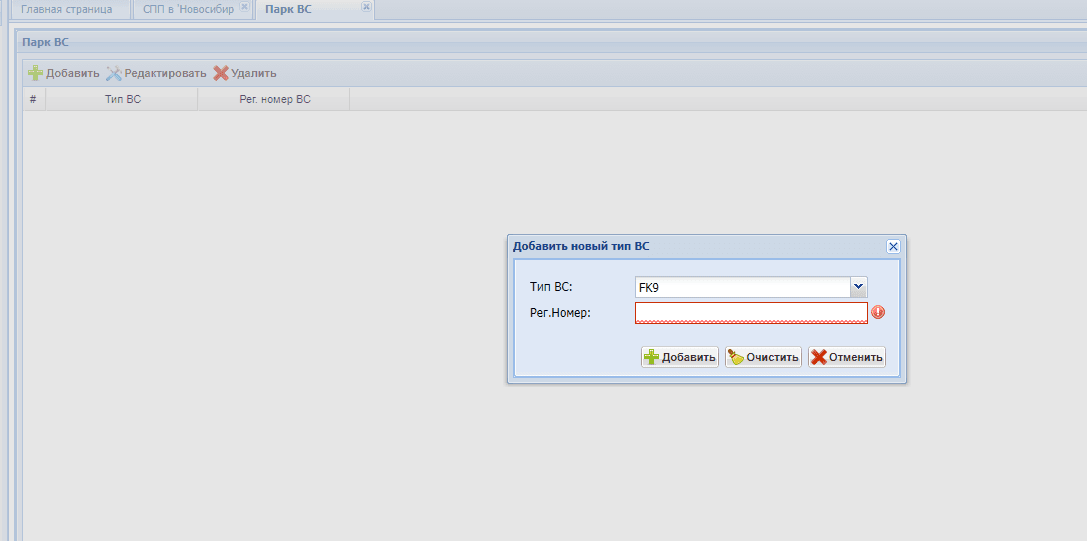
Task: Click the 'Добавить новый тип ВС' title bar
Action: tap(690, 246)
